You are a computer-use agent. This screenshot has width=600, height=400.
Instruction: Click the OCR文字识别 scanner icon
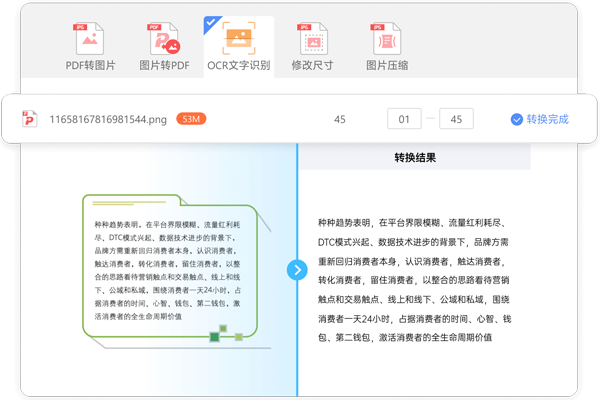239,38
